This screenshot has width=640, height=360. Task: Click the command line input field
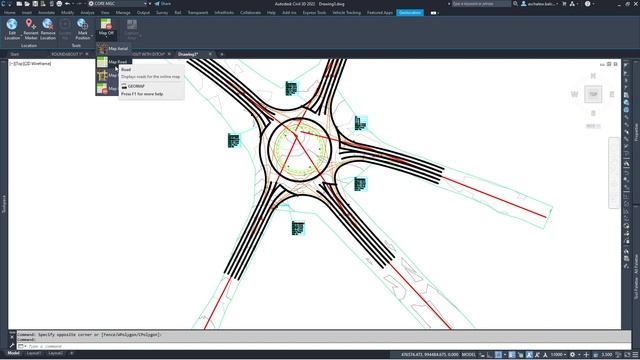click(x=324, y=346)
